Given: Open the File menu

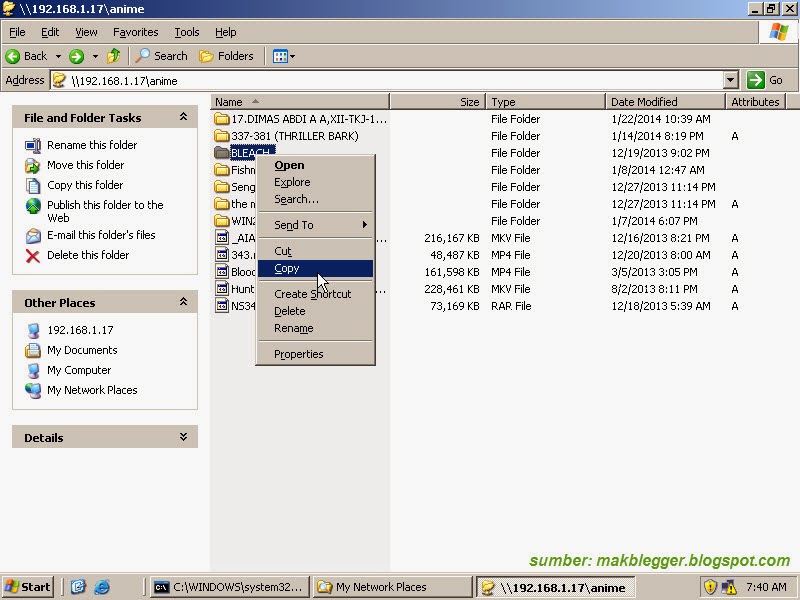Looking at the screenshot, I should point(17,32).
